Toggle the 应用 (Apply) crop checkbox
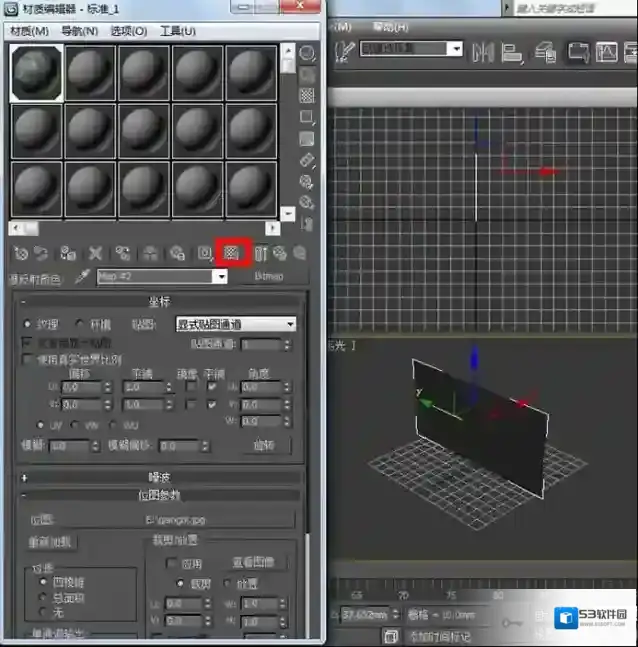The image size is (638, 647). (x=171, y=563)
